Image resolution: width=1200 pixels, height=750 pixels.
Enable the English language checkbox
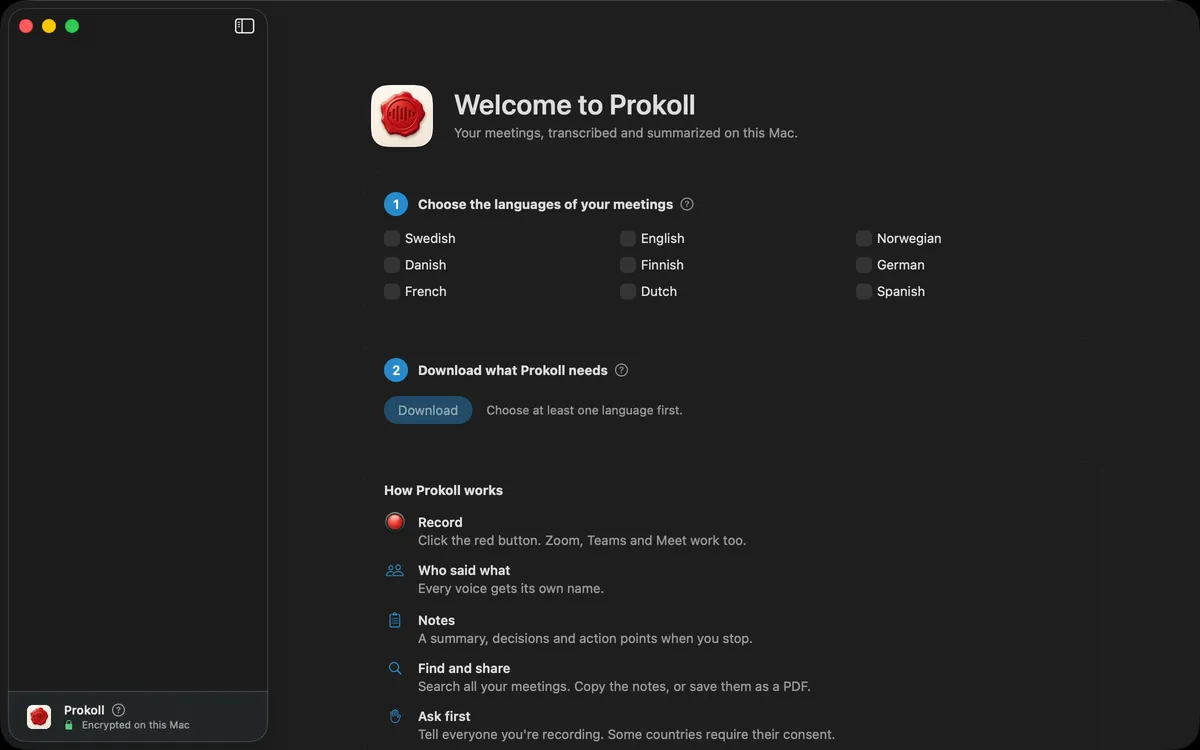[x=628, y=238]
